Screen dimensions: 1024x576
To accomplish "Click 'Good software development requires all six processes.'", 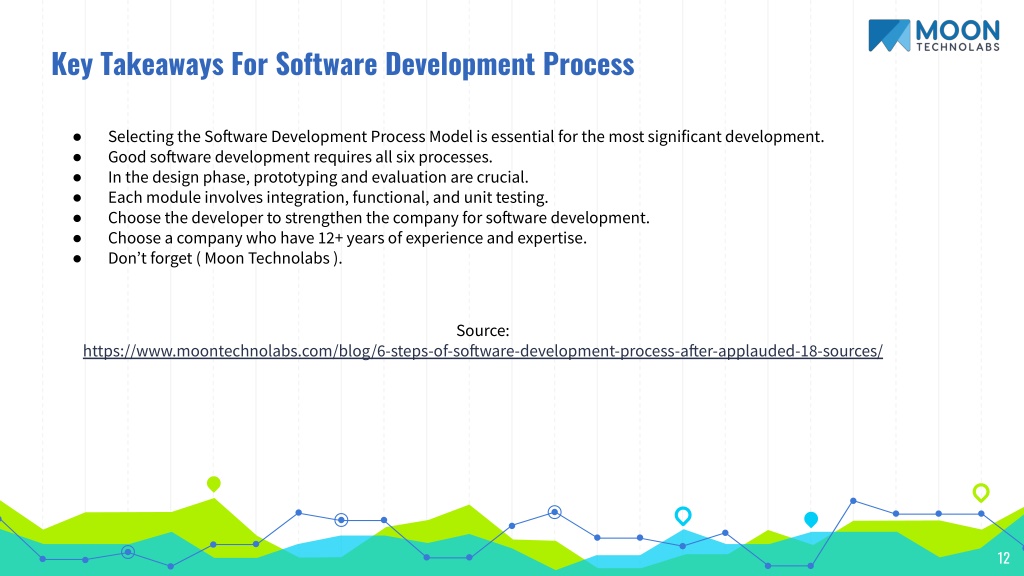I will pos(300,157).
